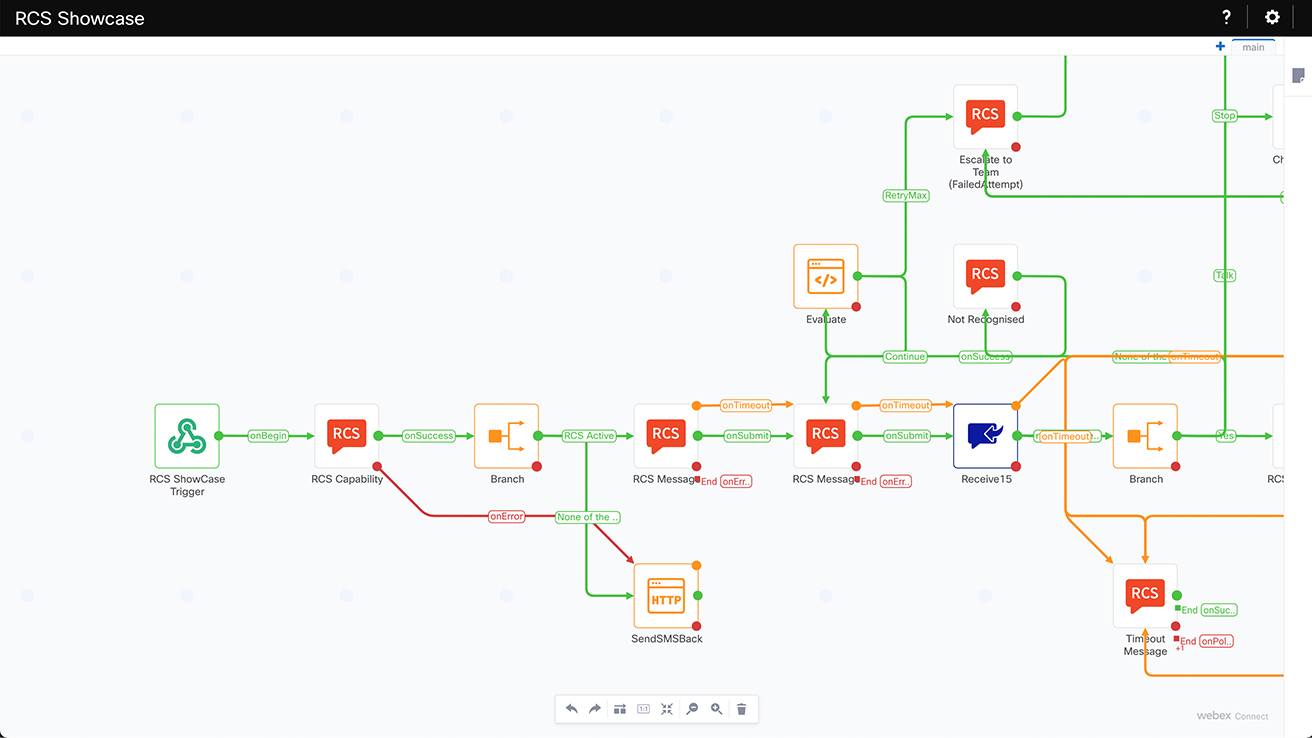
Task: Click onSubmit label before Receive15
Action: pyautogui.click(x=907, y=436)
